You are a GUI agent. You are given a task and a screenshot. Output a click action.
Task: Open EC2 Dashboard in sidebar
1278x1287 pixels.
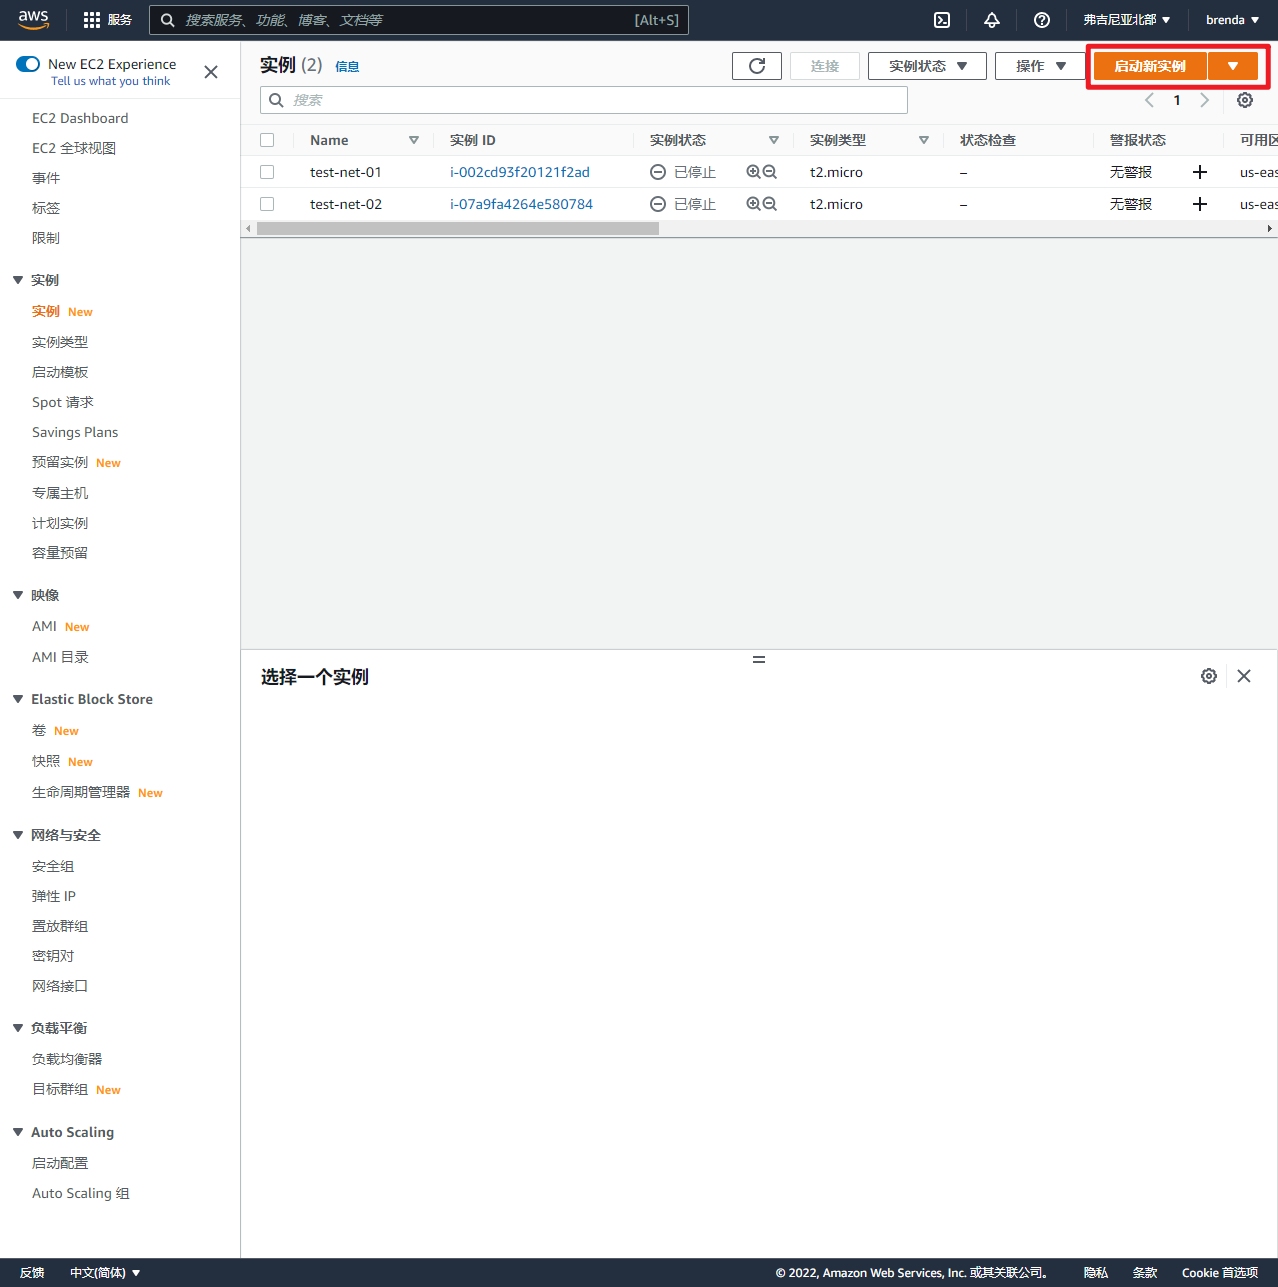80,118
